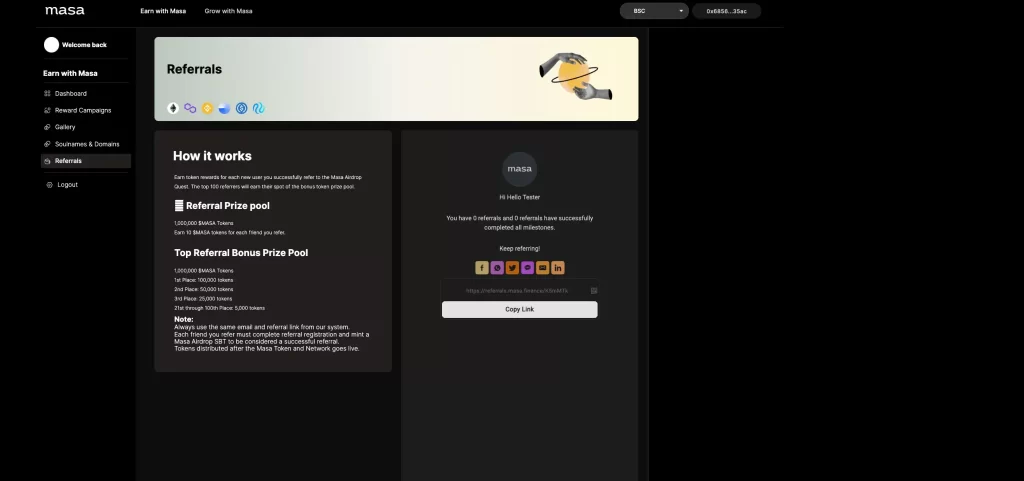Share referral link via Facebook icon
The width and height of the screenshot is (1024, 481).
pyautogui.click(x=482, y=268)
